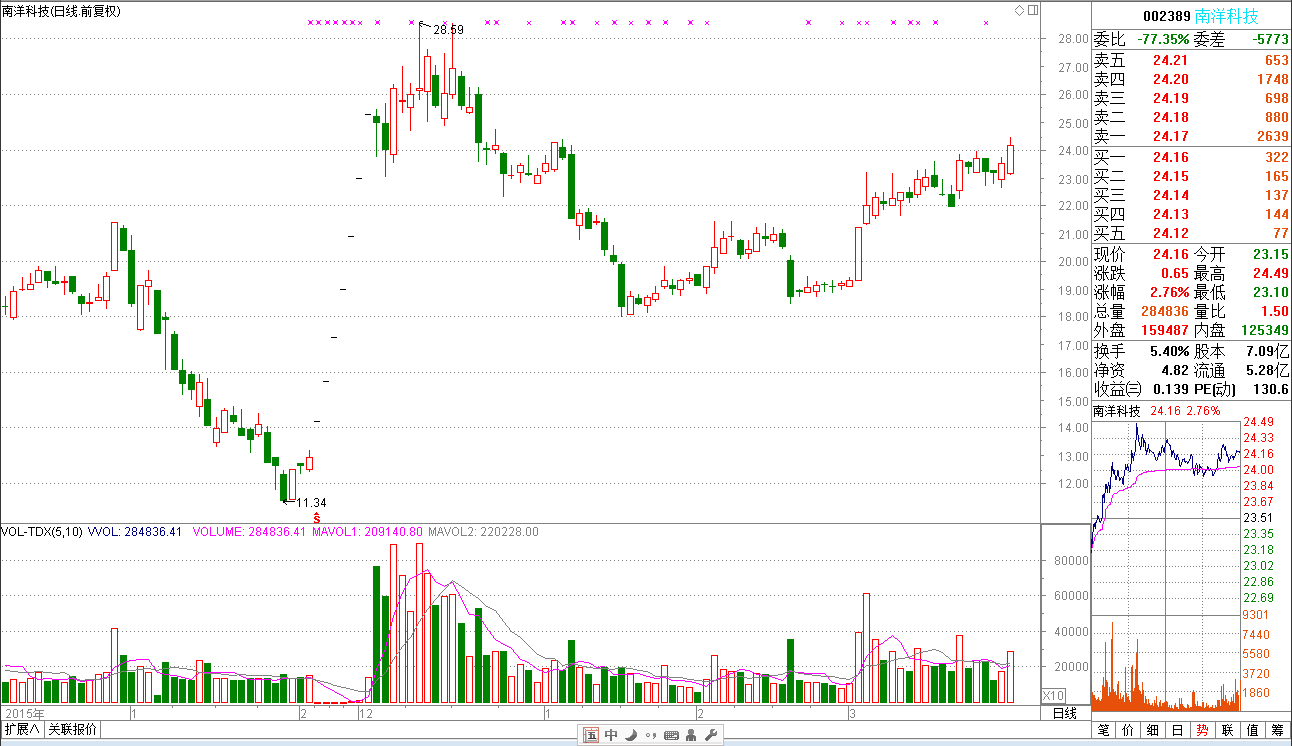Click the IME 五 input method icon

pyautogui.click(x=591, y=736)
